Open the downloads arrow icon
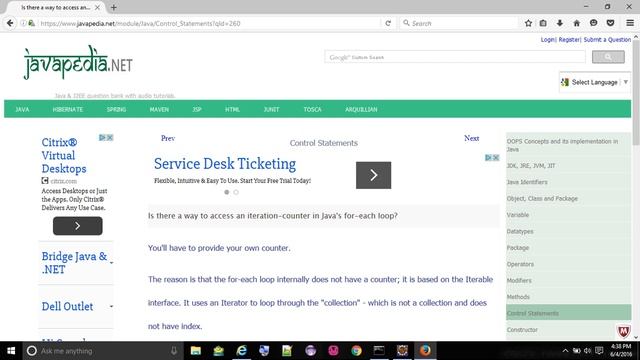This screenshot has height=360, width=640. tap(560, 23)
